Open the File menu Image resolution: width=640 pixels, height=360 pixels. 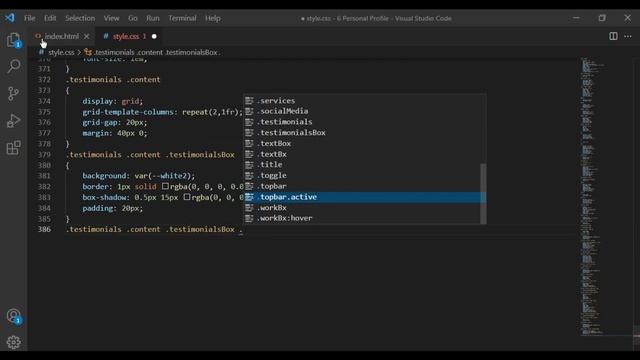[29, 18]
